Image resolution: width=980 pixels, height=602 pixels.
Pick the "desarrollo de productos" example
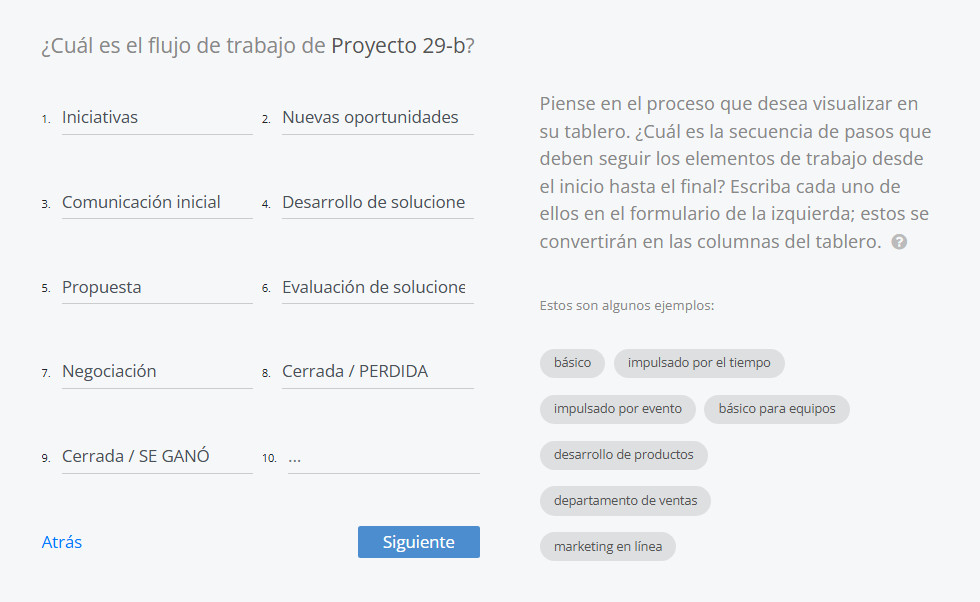point(624,455)
